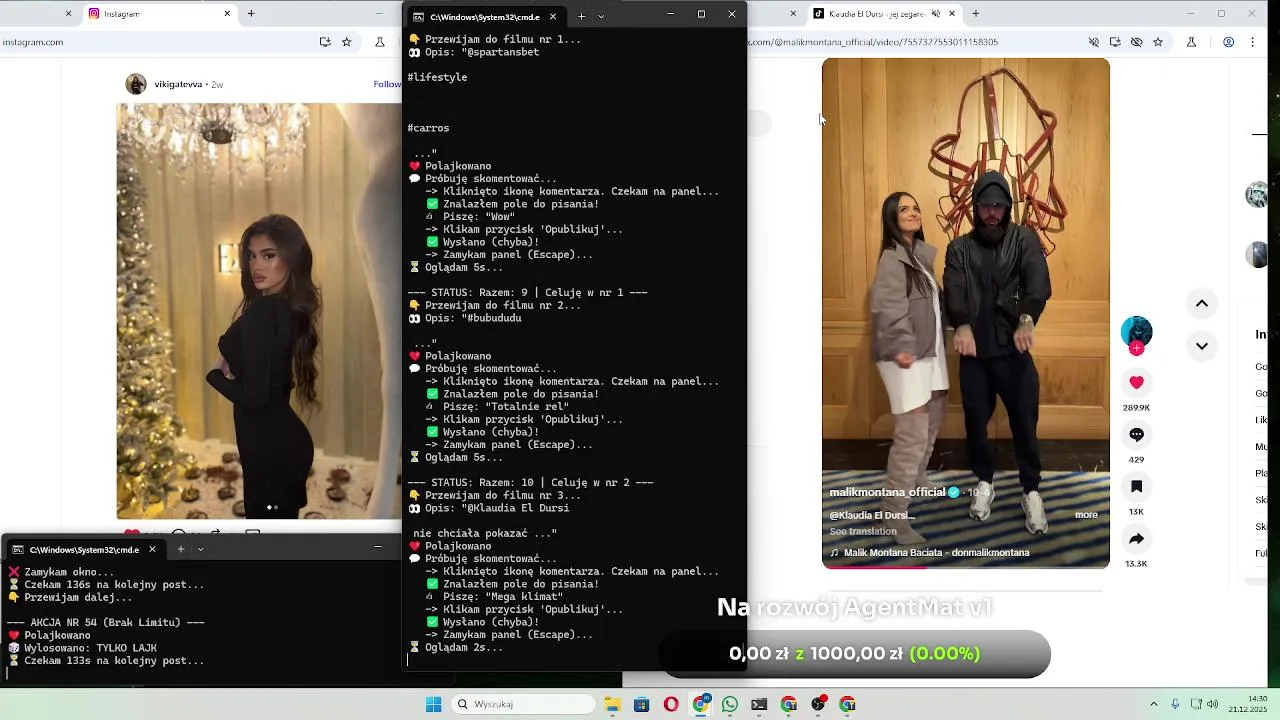Click the Instagram post photo
Viewport: 1280px width, 720px height.
(x=259, y=311)
